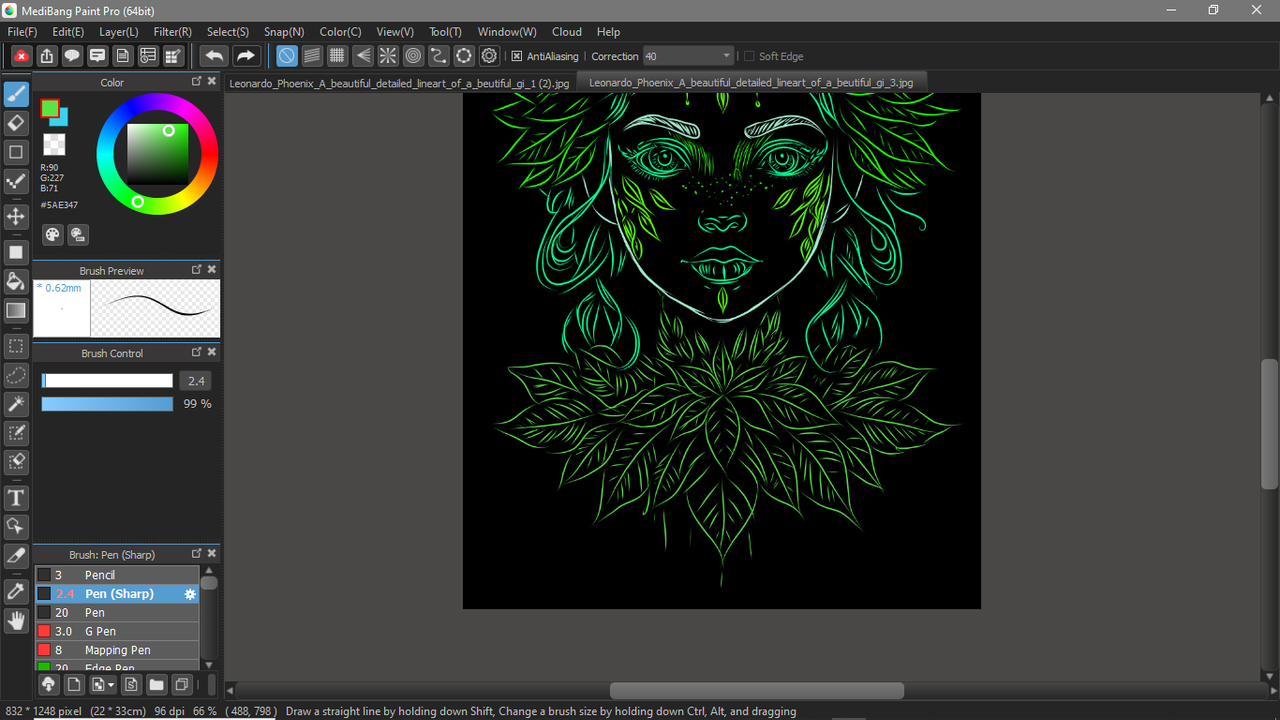Select the G Pen brush
The height and width of the screenshot is (720, 1280).
click(117, 631)
